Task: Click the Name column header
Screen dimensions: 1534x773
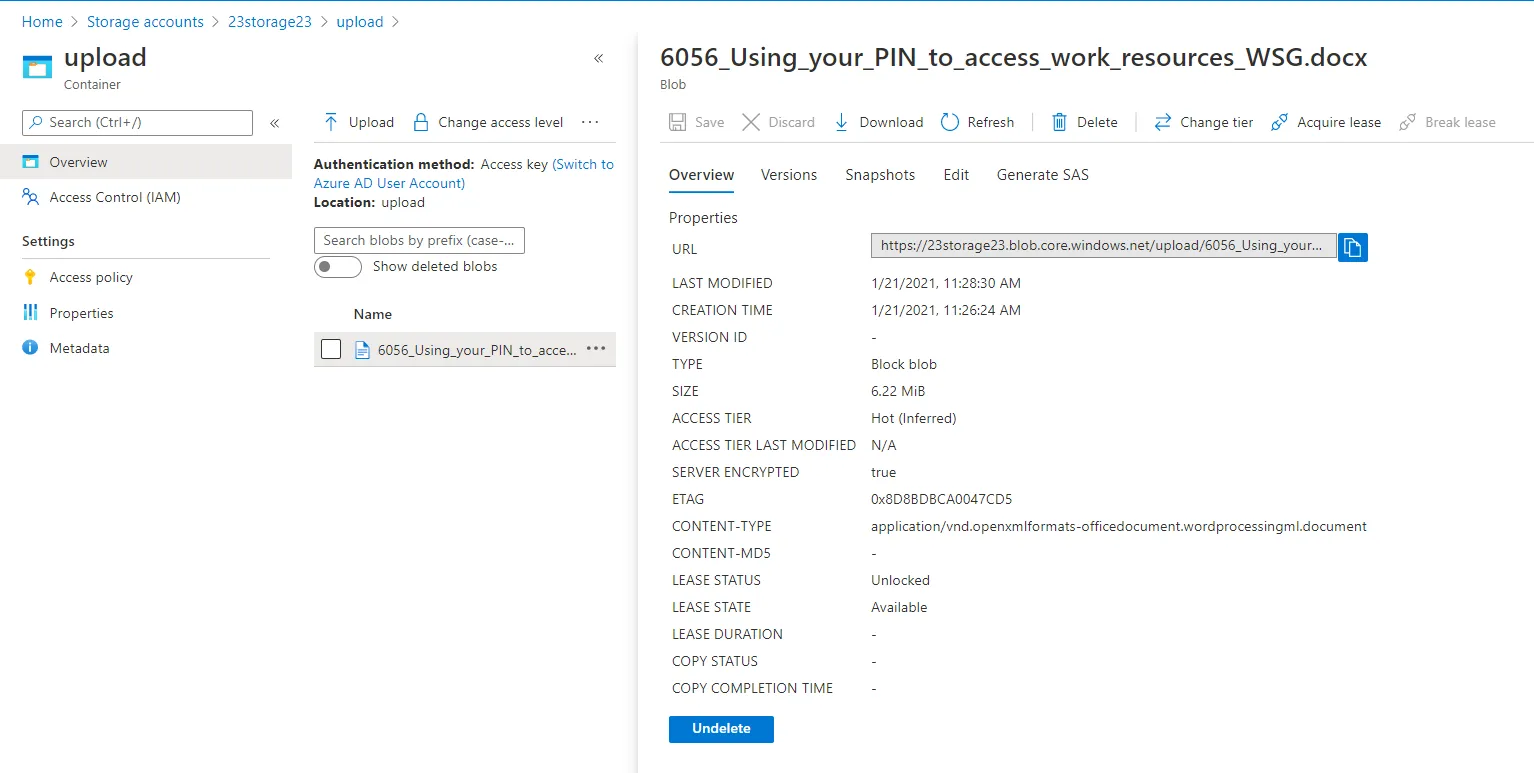Action: tap(373, 314)
